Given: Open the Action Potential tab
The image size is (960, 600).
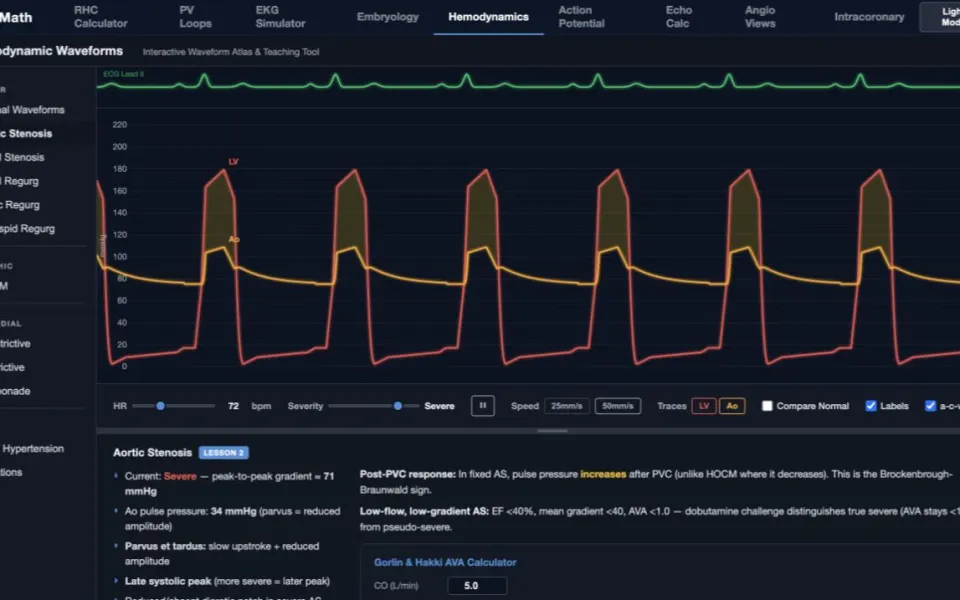Looking at the screenshot, I should (582, 17).
